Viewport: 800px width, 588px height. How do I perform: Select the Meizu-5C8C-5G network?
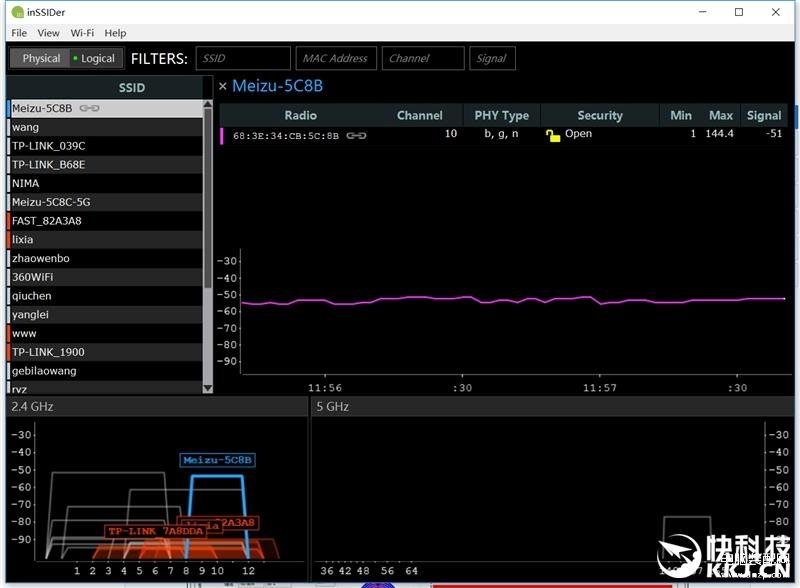pyautogui.click(x=105, y=202)
